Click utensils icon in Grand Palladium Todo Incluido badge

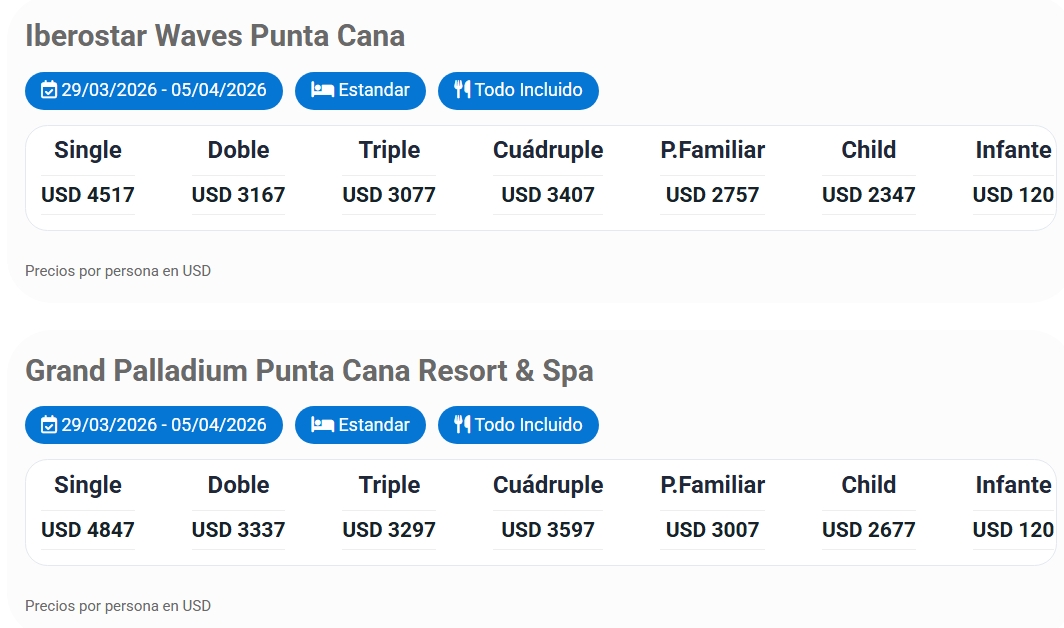461,425
